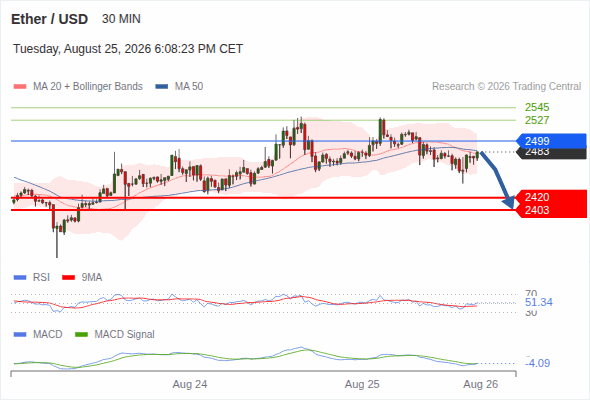Click the MA 50 blue legend swatch
590x400 pixels.
coord(162,87)
